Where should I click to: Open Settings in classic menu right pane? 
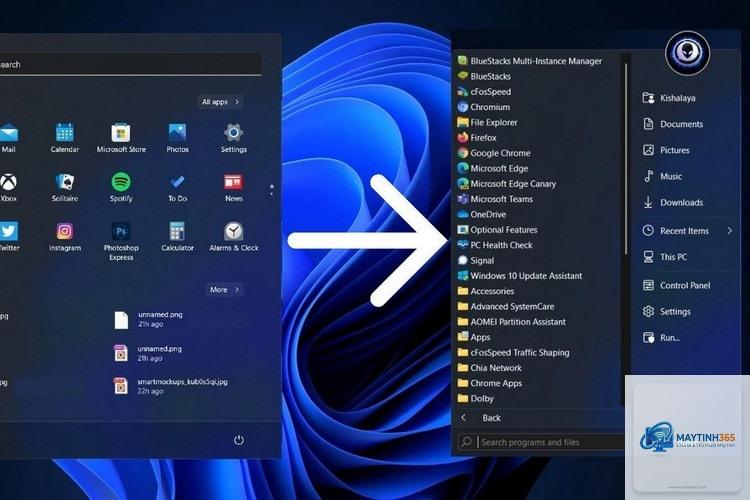[666, 311]
